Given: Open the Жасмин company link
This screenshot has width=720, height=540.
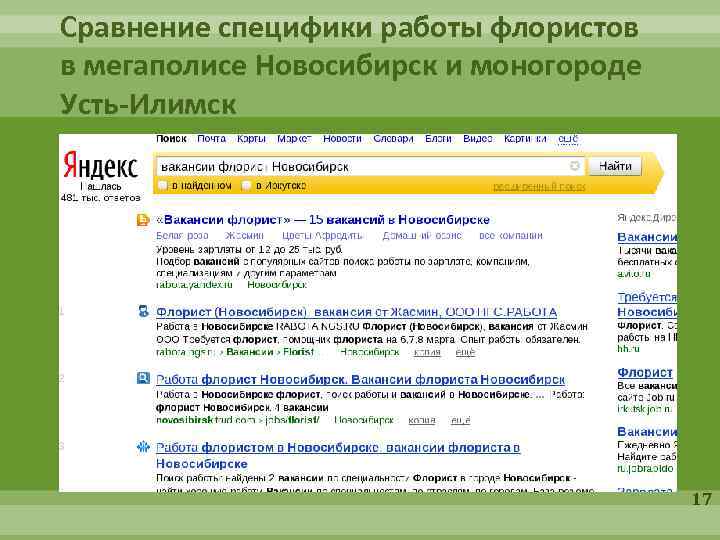Looking at the screenshot, I should [x=244, y=236].
